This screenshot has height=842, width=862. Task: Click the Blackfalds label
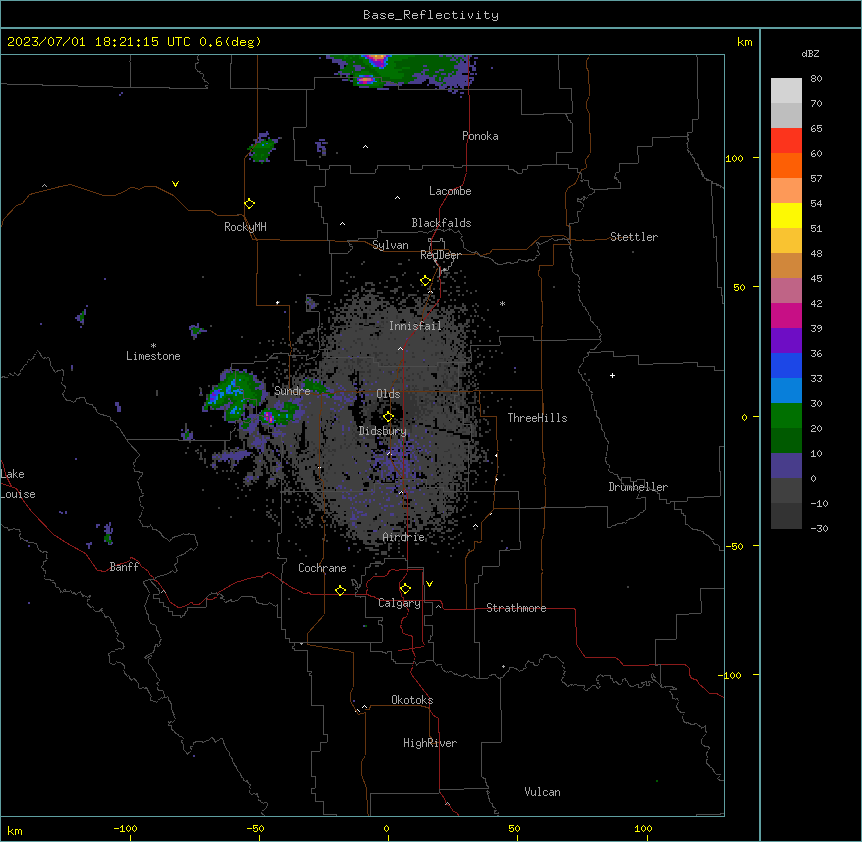tap(441, 223)
